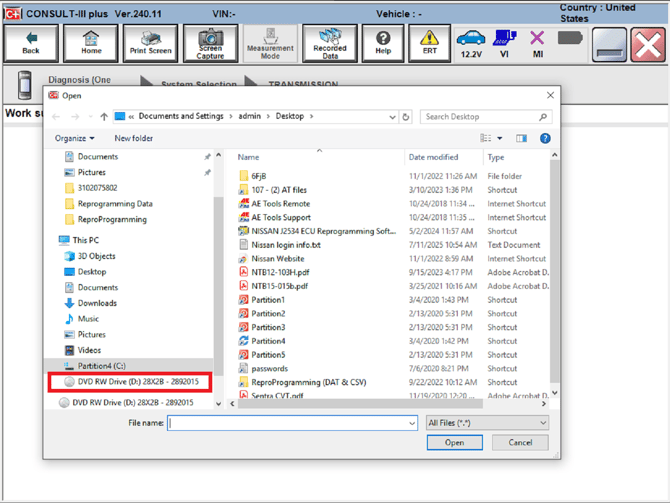Navigate up one folder level
670x503 pixels.
pos(104,116)
